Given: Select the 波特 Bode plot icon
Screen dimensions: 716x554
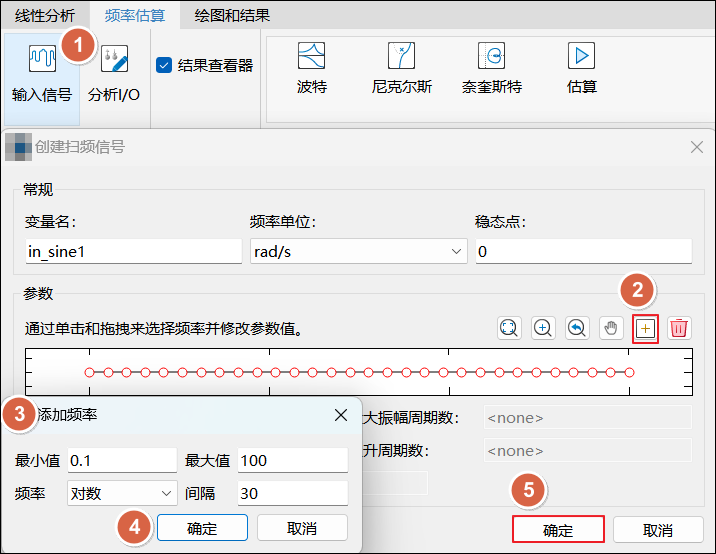Looking at the screenshot, I should 312,56.
